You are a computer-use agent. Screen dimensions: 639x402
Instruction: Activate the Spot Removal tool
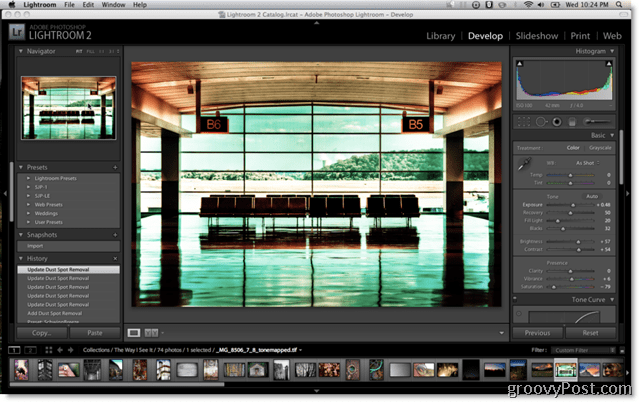tap(541, 121)
